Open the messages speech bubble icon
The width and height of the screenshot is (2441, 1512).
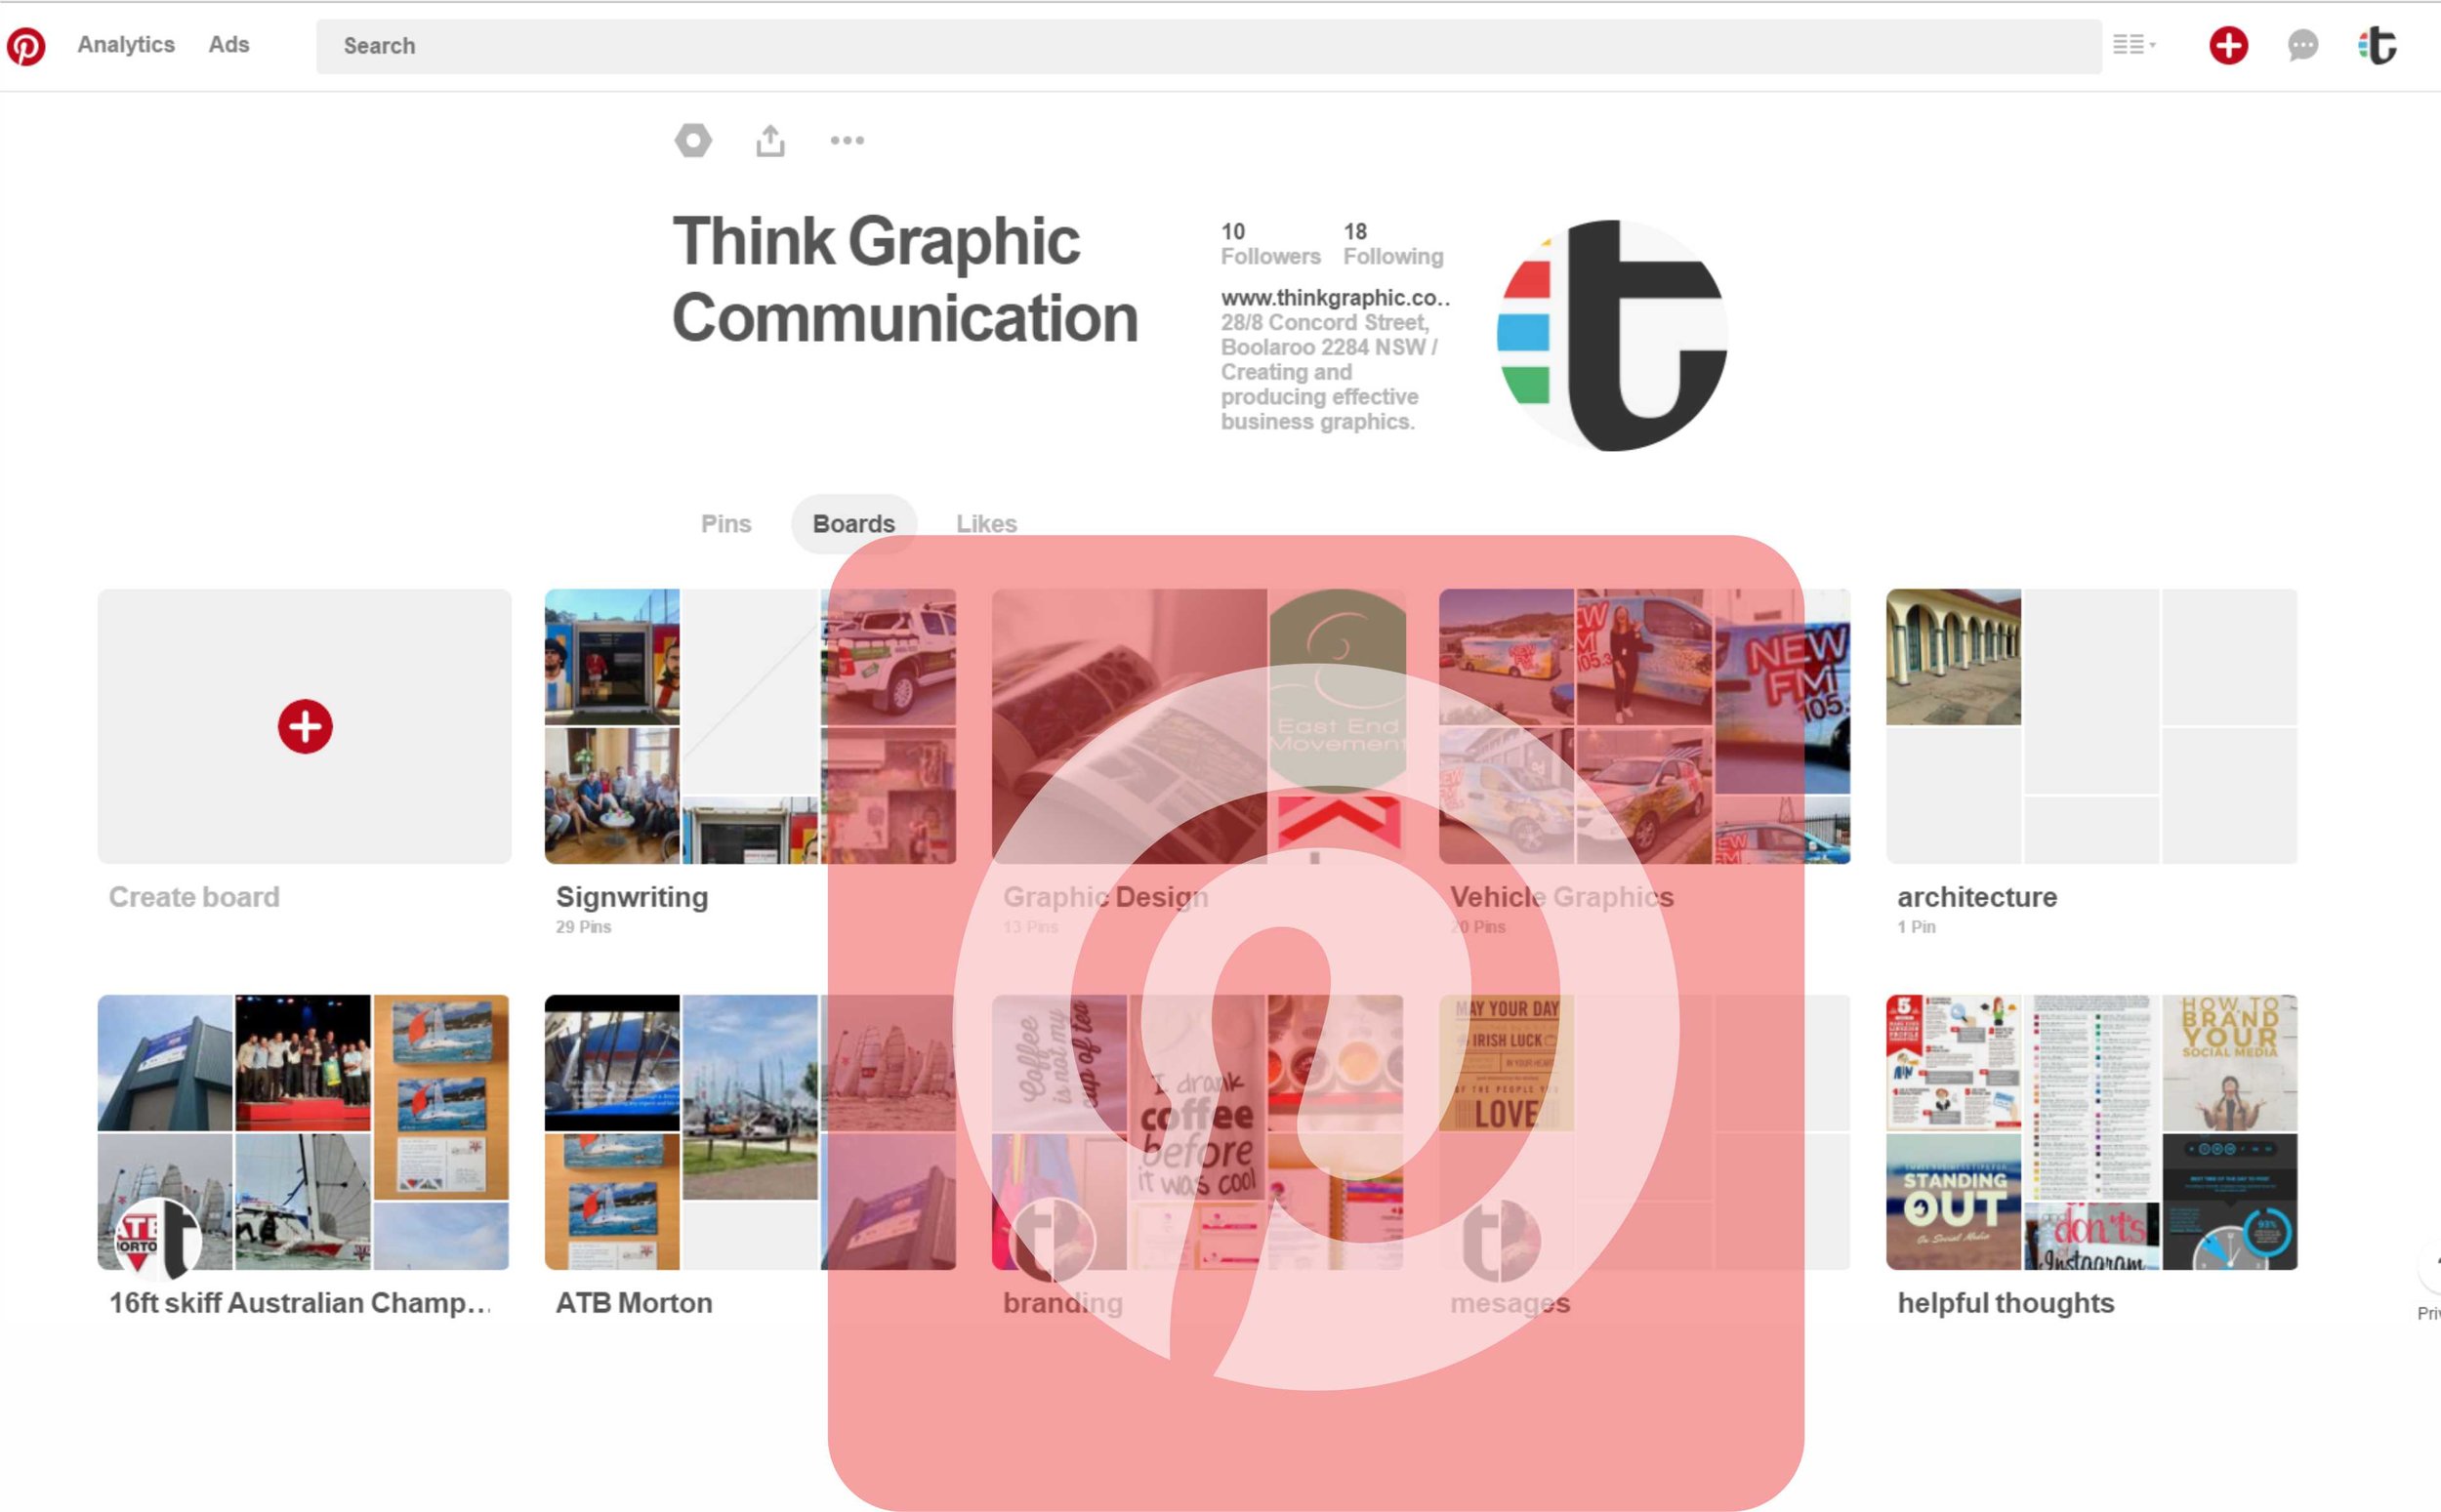(x=2302, y=45)
